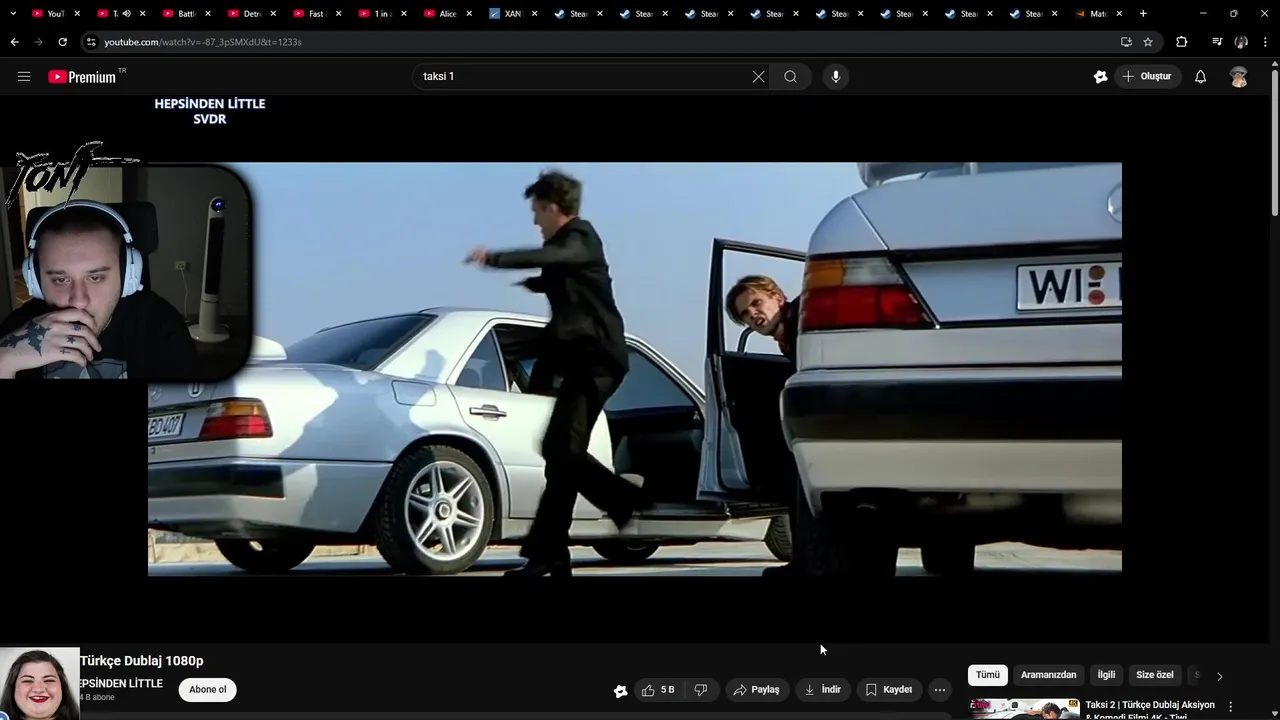Bookmark this page with star icon
This screenshot has height=720, width=1280.
[1148, 42]
